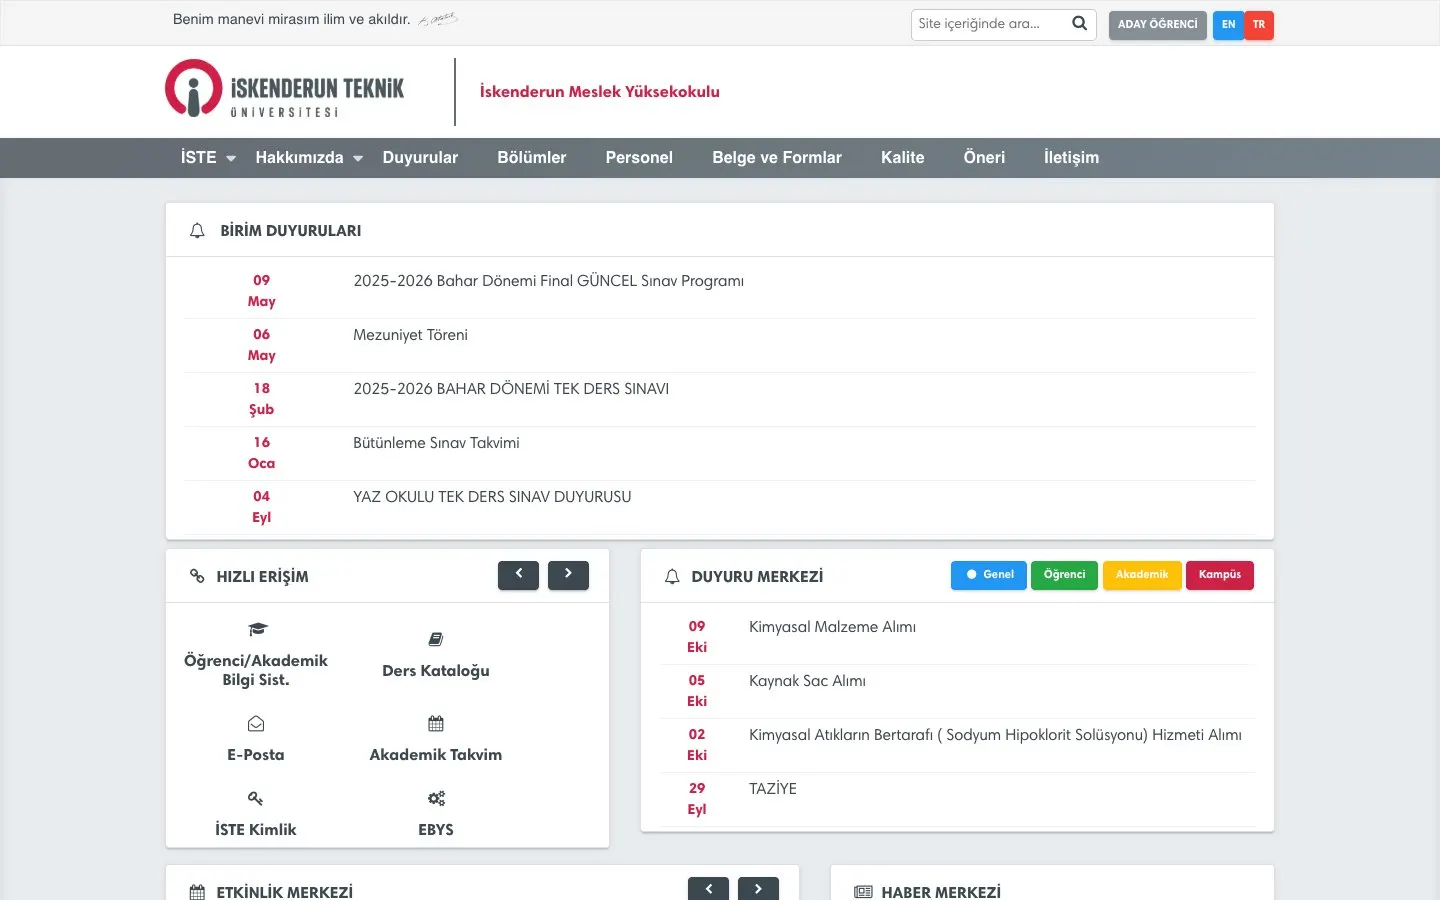
Task: Click the search magnifier icon
Action: (x=1079, y=24)
